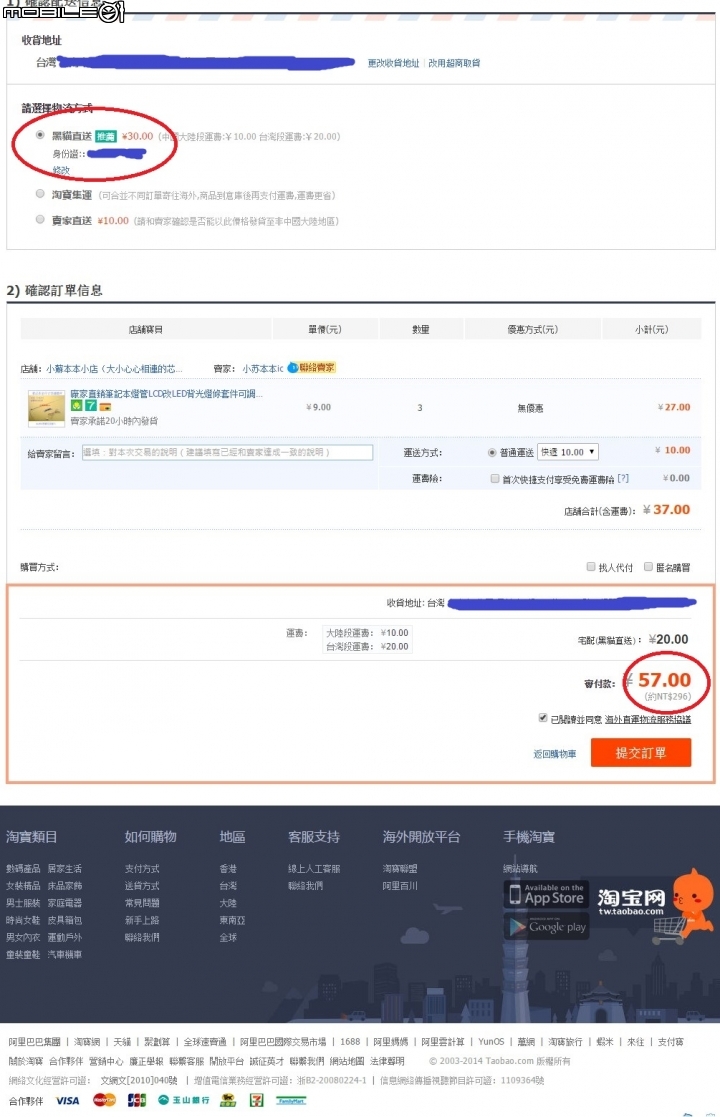Open 線上人工客服 support link
The height and width of the screenshot is (1117, 720).
click(x=314, y=868)
